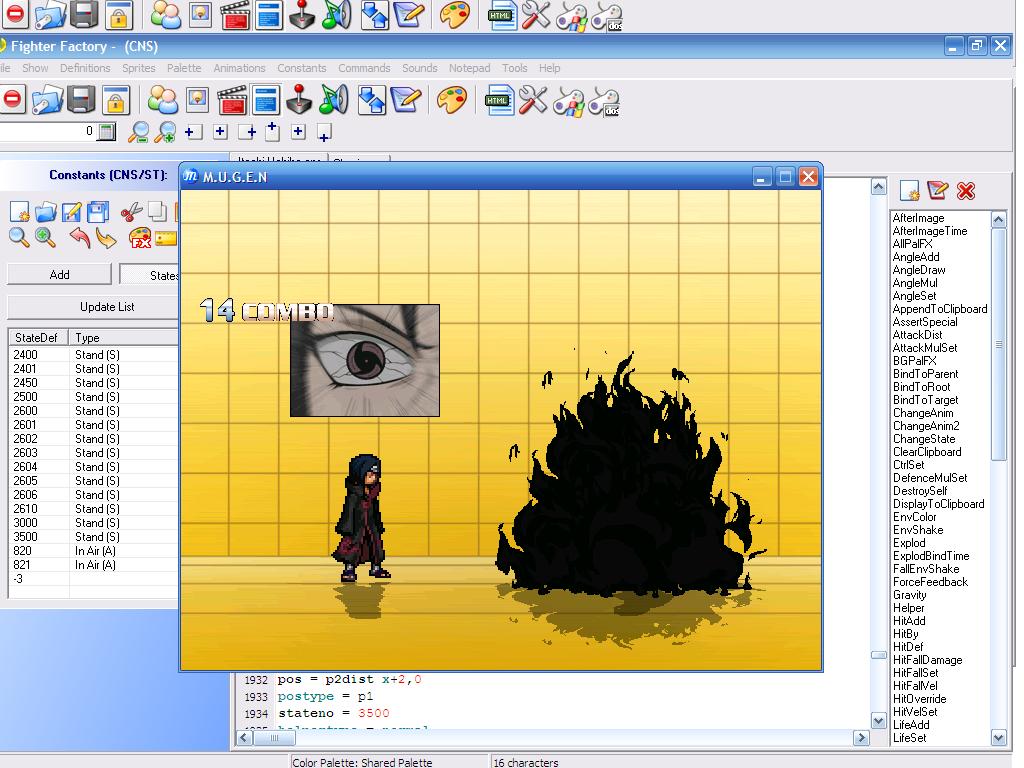This screenshot has height=768, width=1024.
Task: Click the red stop icon below the menu bar
Action: (12, 100)
